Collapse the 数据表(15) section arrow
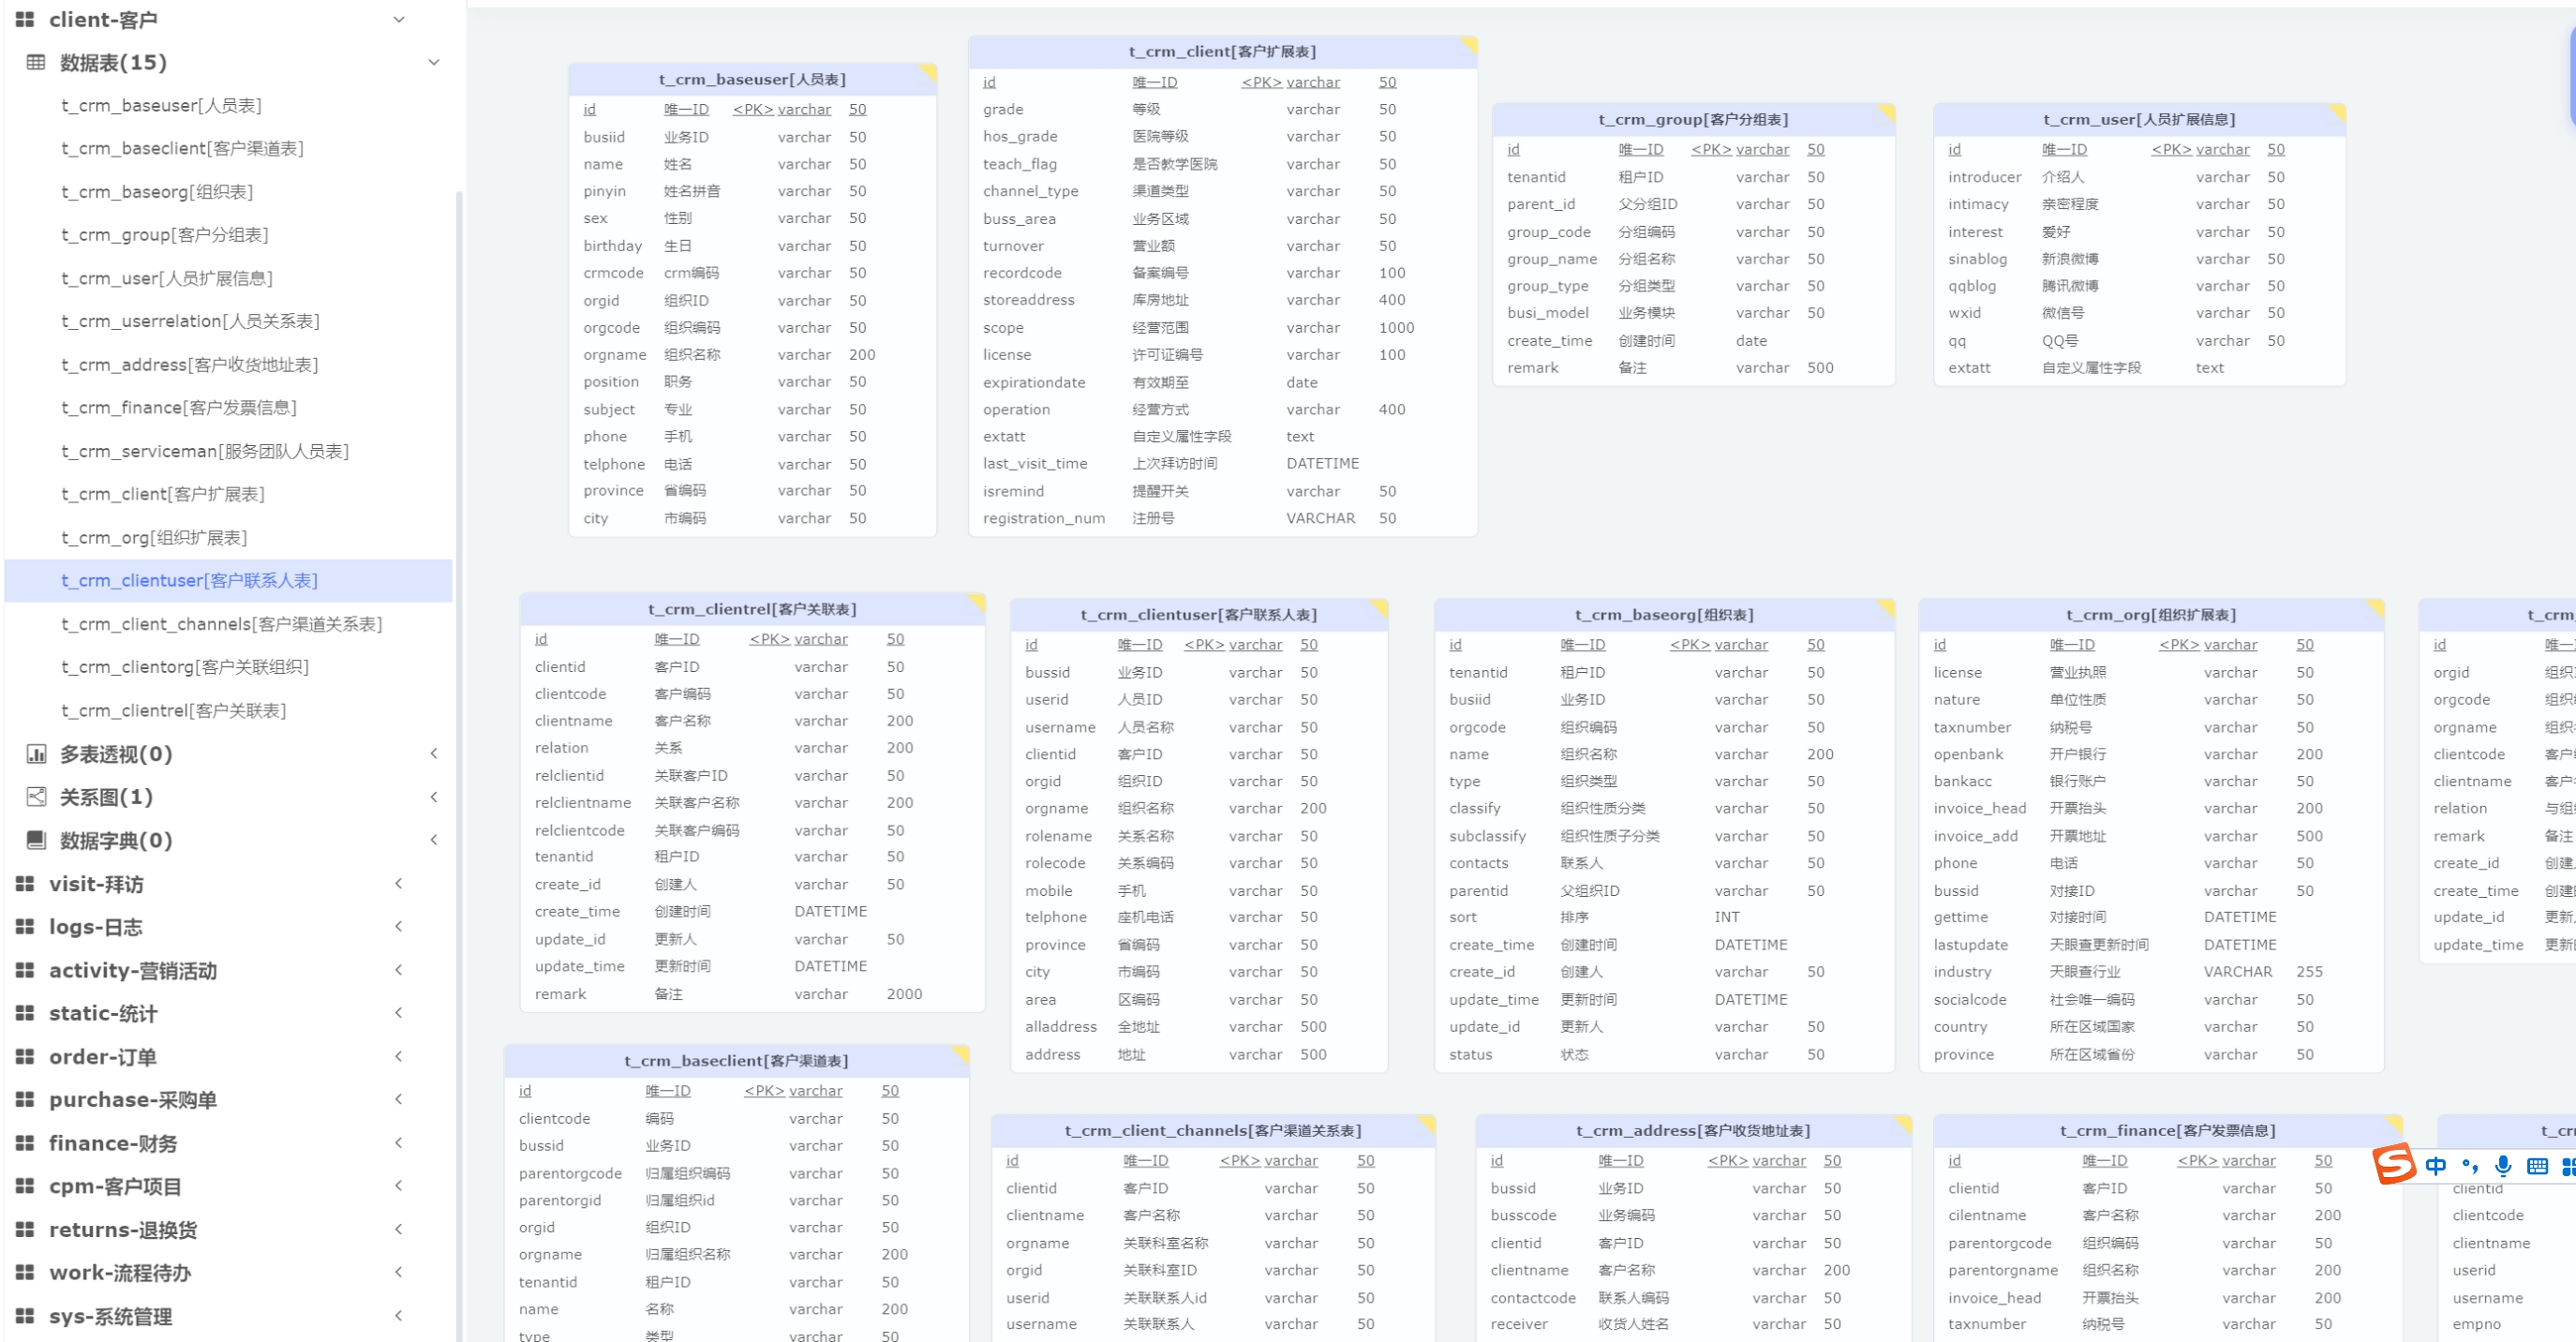 pyautogui.click(x=434, y=62)
